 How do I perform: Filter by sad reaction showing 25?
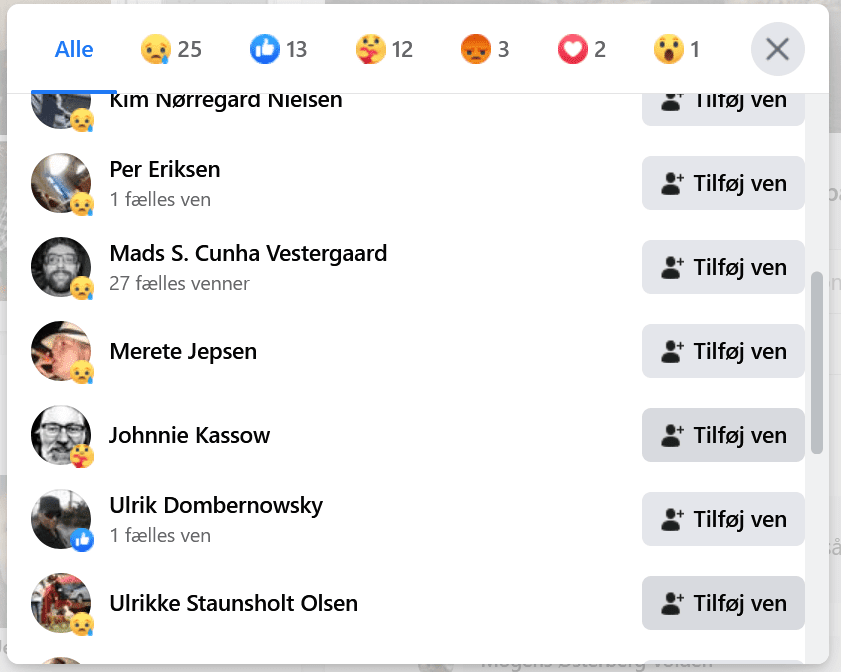click(x=171, y=49)
